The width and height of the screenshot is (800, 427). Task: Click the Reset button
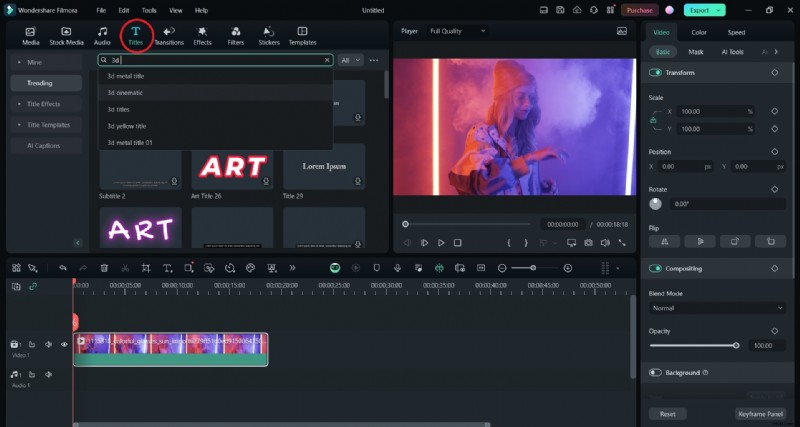click(667, 413)
